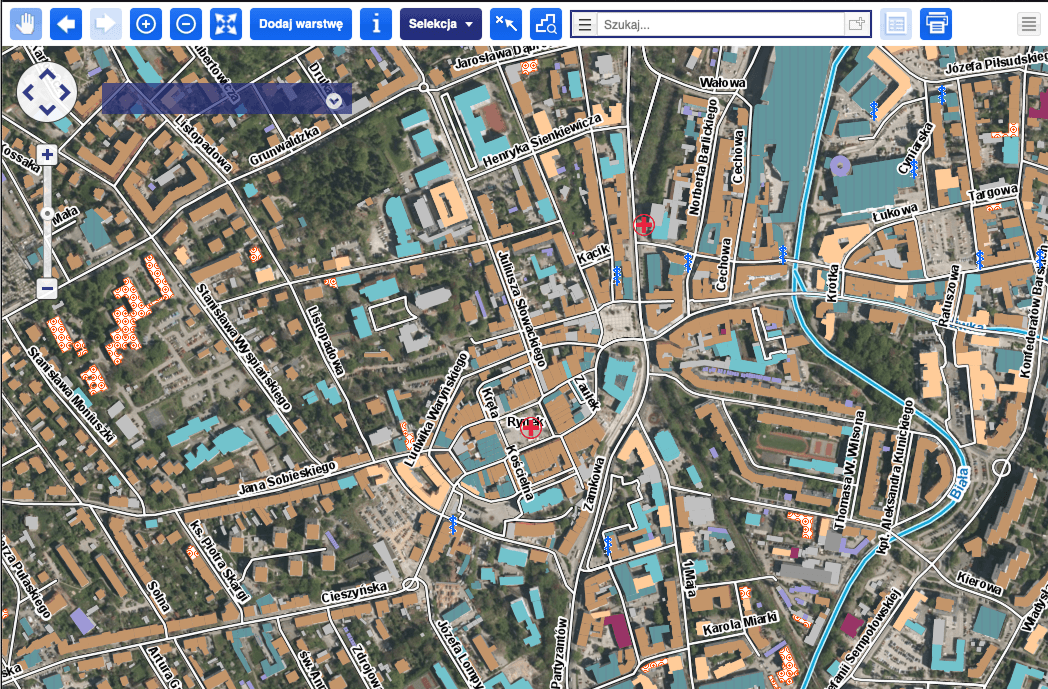Open the search-by-shape tool
Image resolution: width=1048 pixels, height=689 pixels.
pos(546,24)
